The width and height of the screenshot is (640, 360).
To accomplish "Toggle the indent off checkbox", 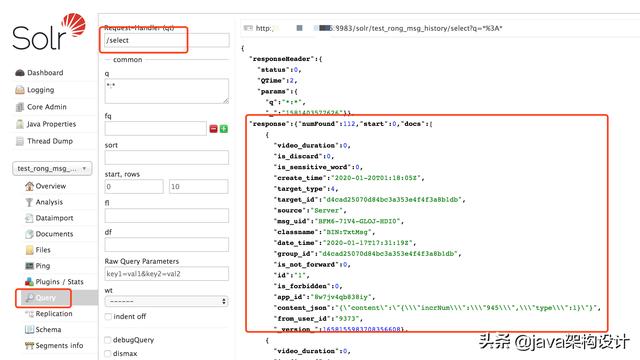I will pyautogui.click(x=108, y=317).
